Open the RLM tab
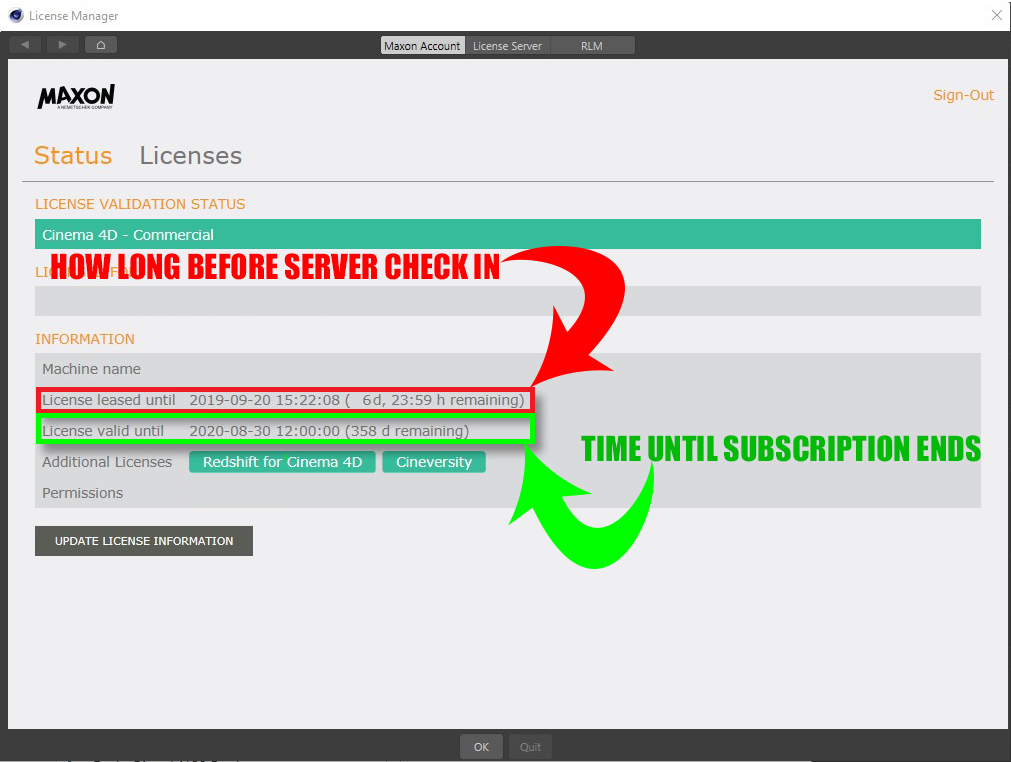The image size is (1011, 762). click(592, 46)
